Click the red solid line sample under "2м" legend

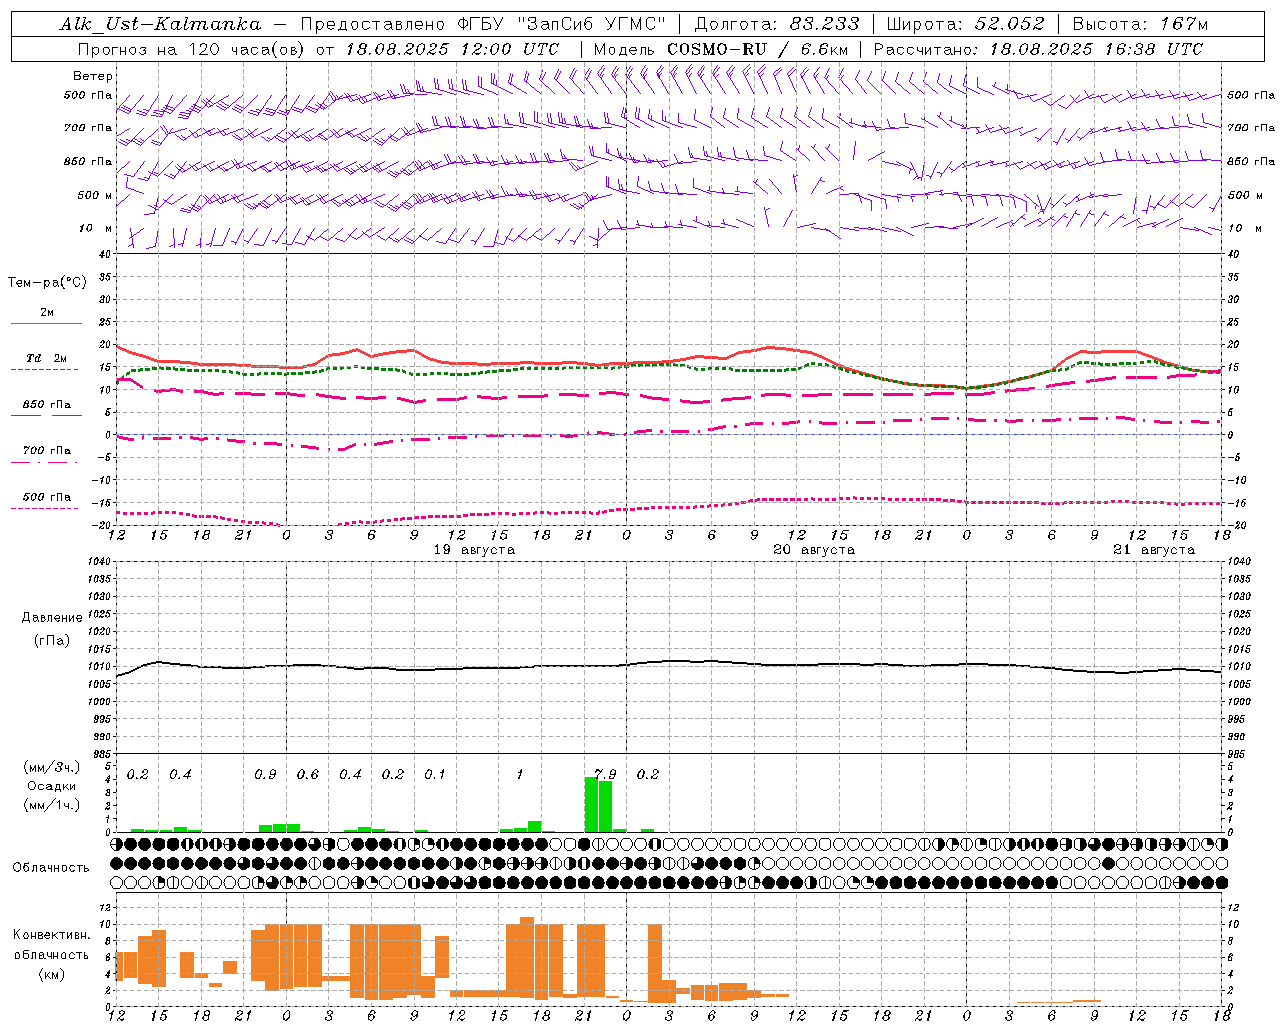(46, 324)
